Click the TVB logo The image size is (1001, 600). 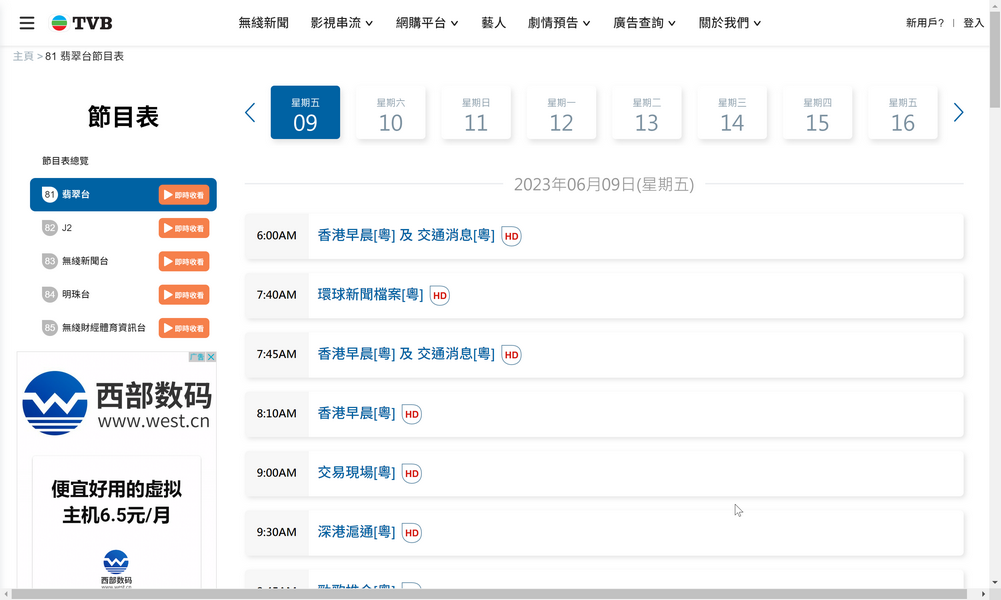pos(82,23)
